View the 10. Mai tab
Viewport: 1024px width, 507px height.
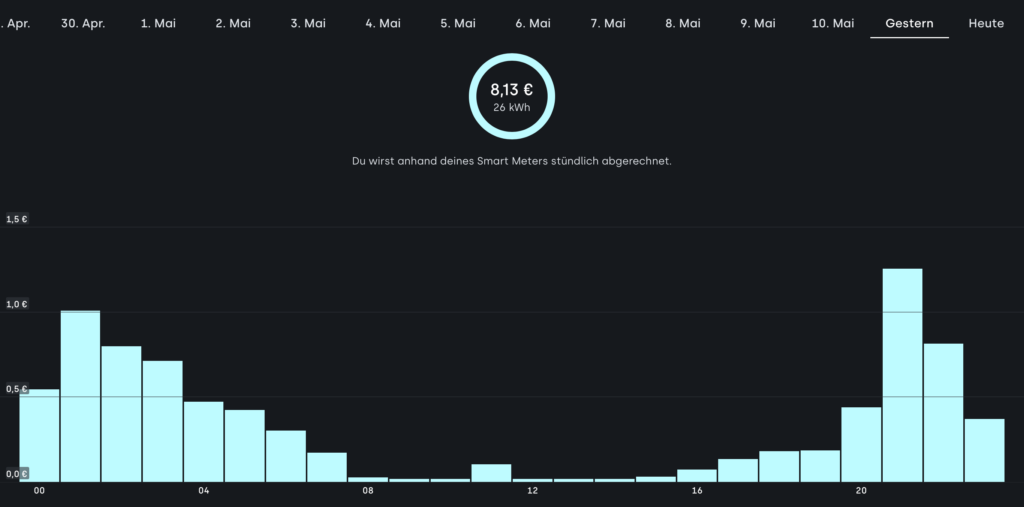coord(833,23)
